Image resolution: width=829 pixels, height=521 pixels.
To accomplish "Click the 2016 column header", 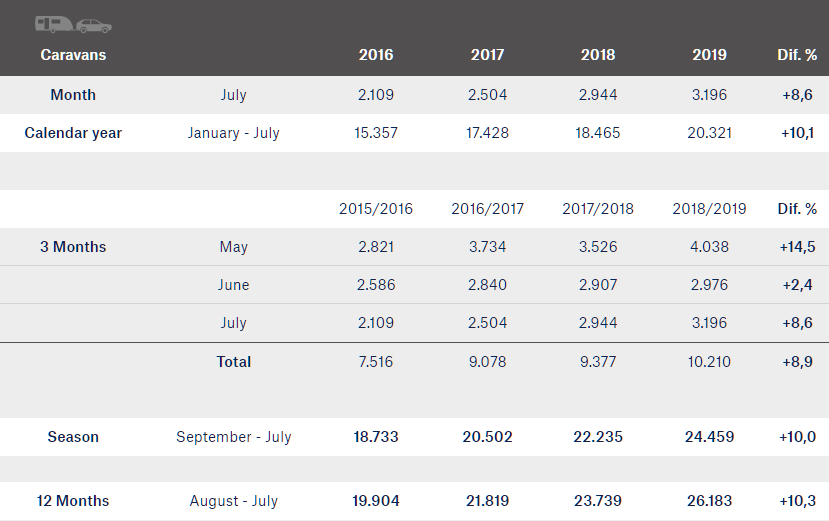I will pos(376,55).
